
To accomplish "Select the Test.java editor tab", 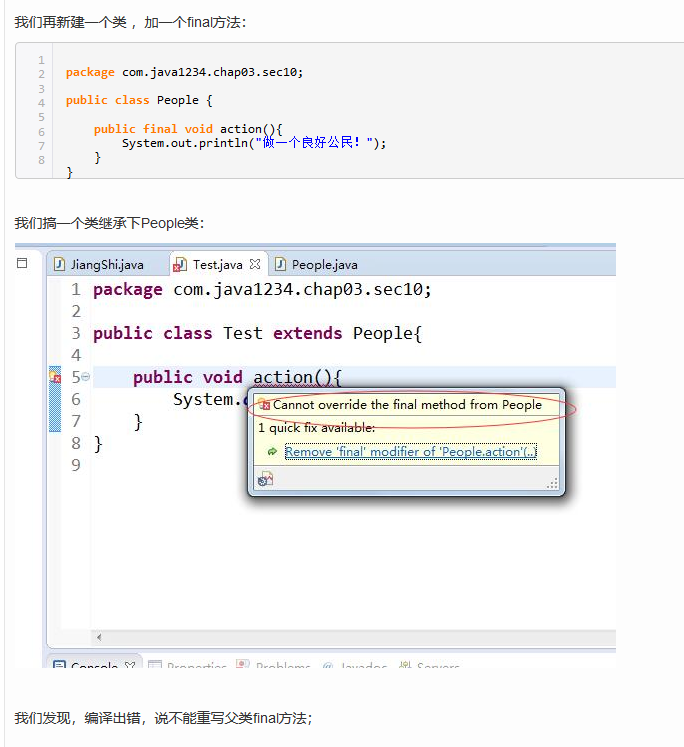I will (218, 264).
